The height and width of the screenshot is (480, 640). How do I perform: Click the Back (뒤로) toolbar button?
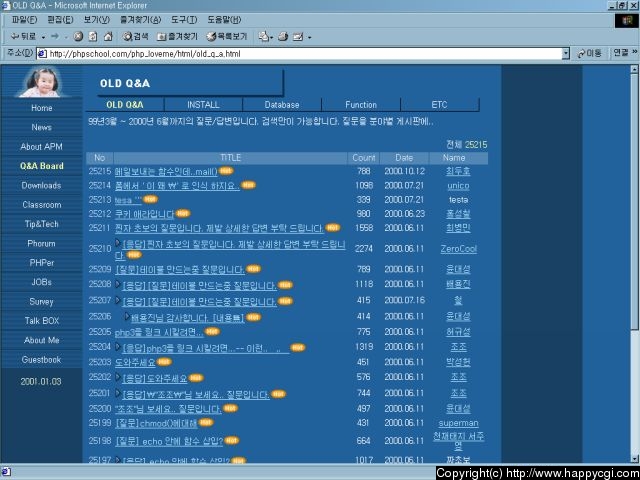coord(23,37)
